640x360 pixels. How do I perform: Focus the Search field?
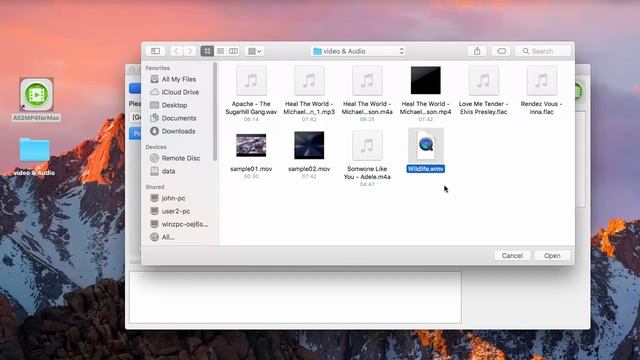pyautogui.click(x=543, y=51)
